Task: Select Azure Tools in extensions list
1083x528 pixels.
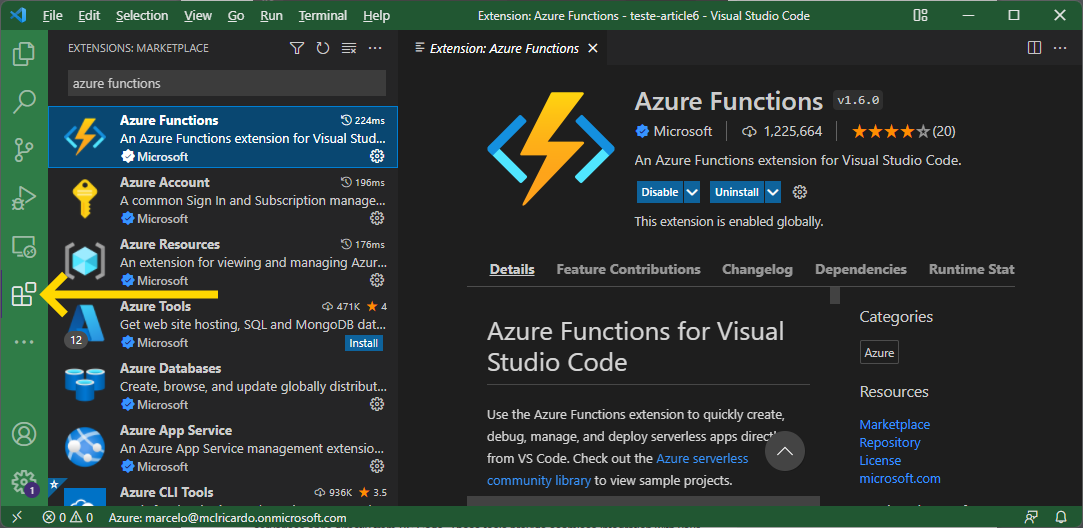Action: click(223, 324)
